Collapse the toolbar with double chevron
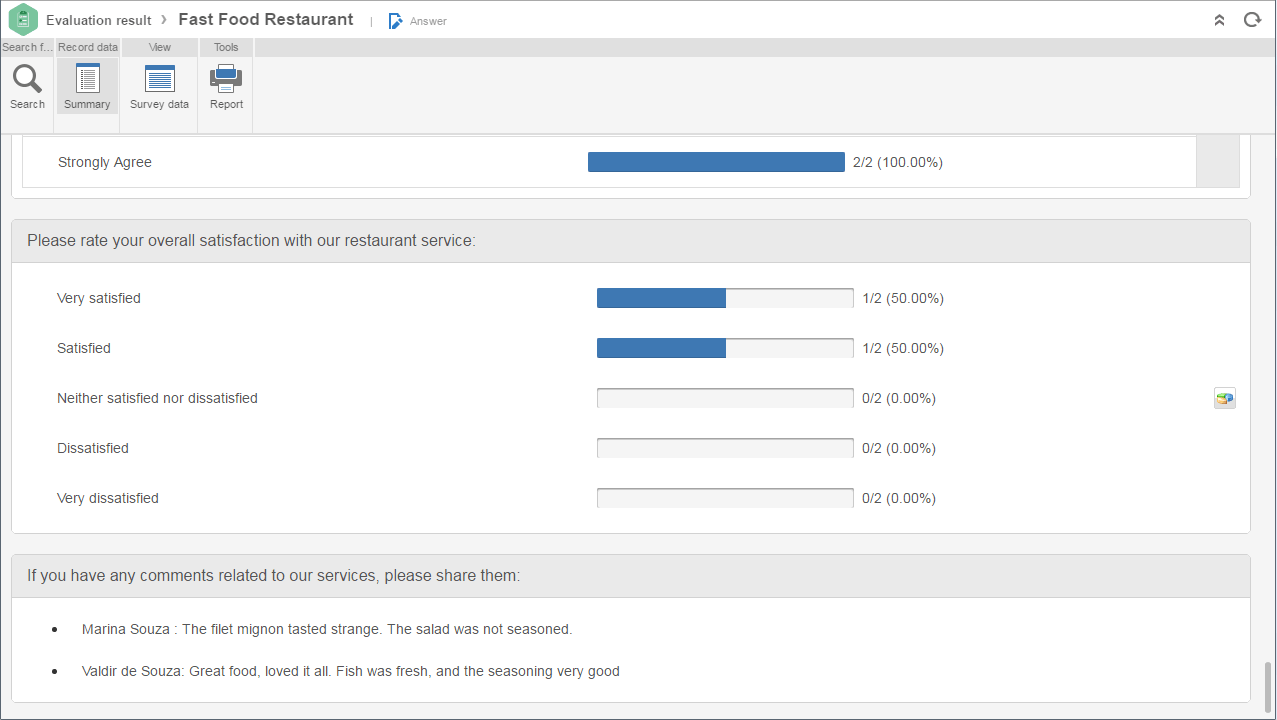Image resolution: width=1277 pixels, height=720 pixels. click(1219, 20)
